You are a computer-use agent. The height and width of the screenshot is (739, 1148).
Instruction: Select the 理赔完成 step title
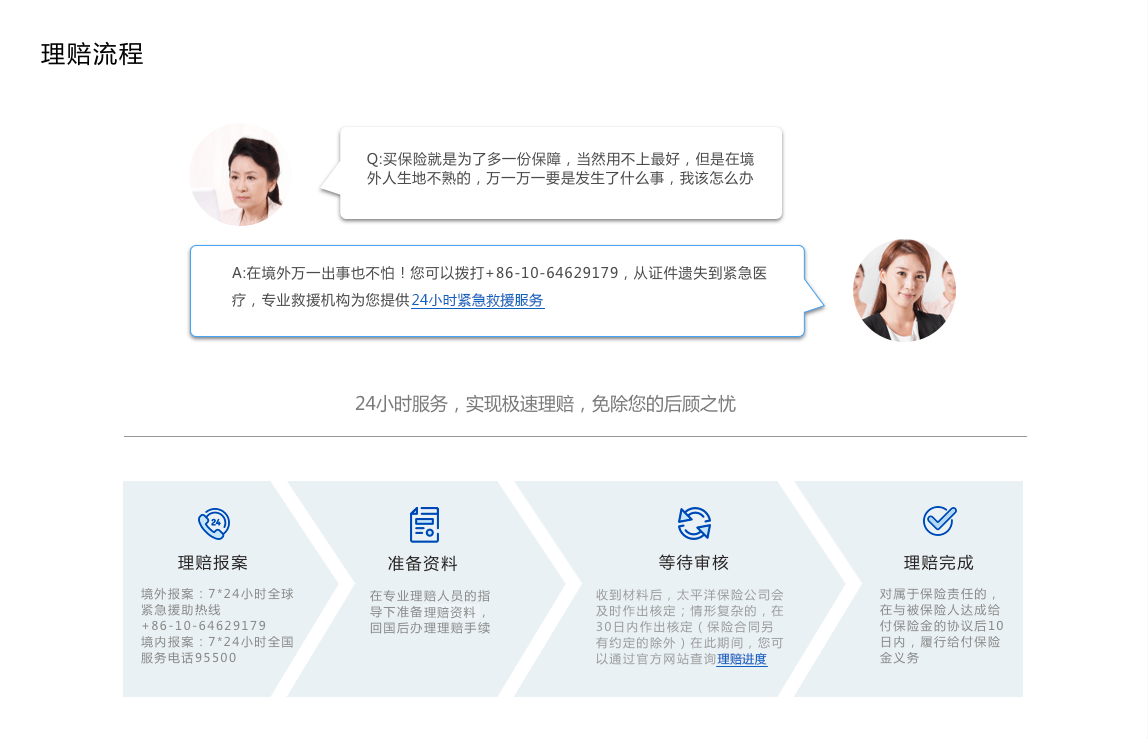click(938, 562)
